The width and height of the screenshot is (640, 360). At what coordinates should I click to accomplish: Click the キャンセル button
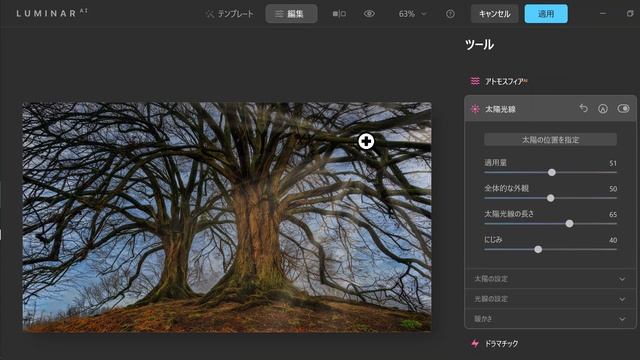(494, 14)
